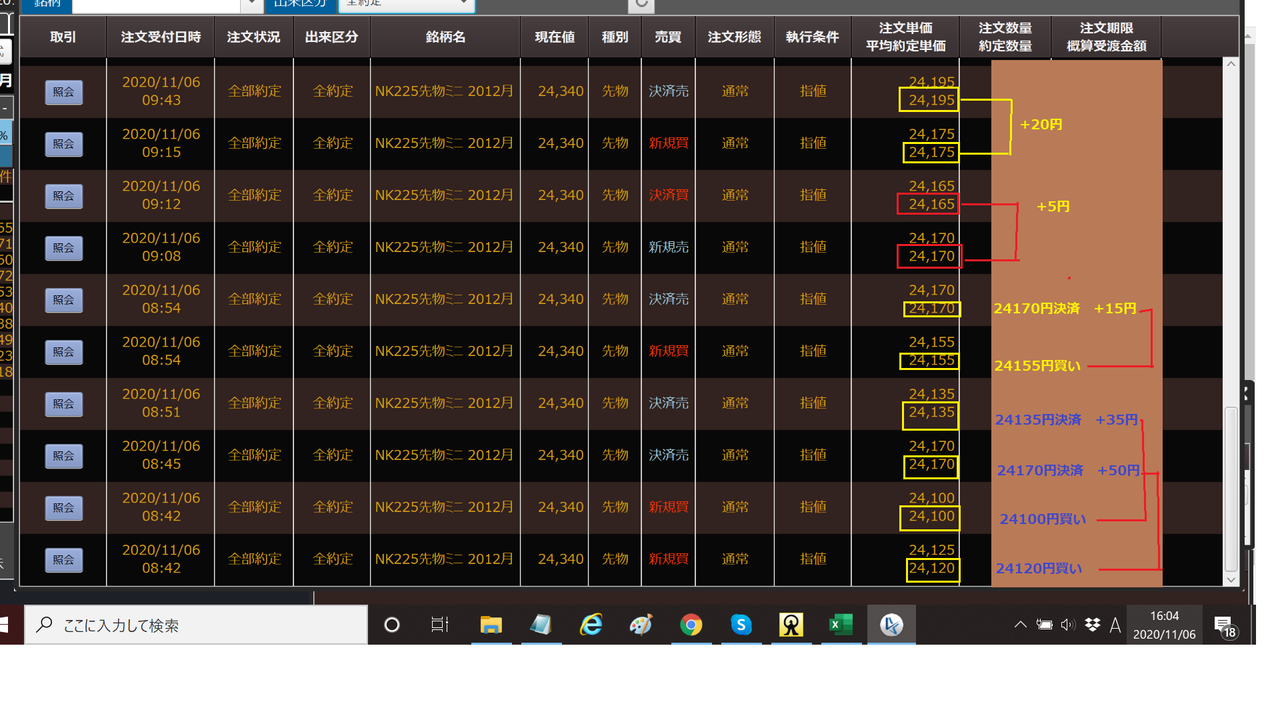This screenshot has width=1280, height=720.
Task: Expand the 銘柄 dropdown arrow
Action: pos(254,5)
